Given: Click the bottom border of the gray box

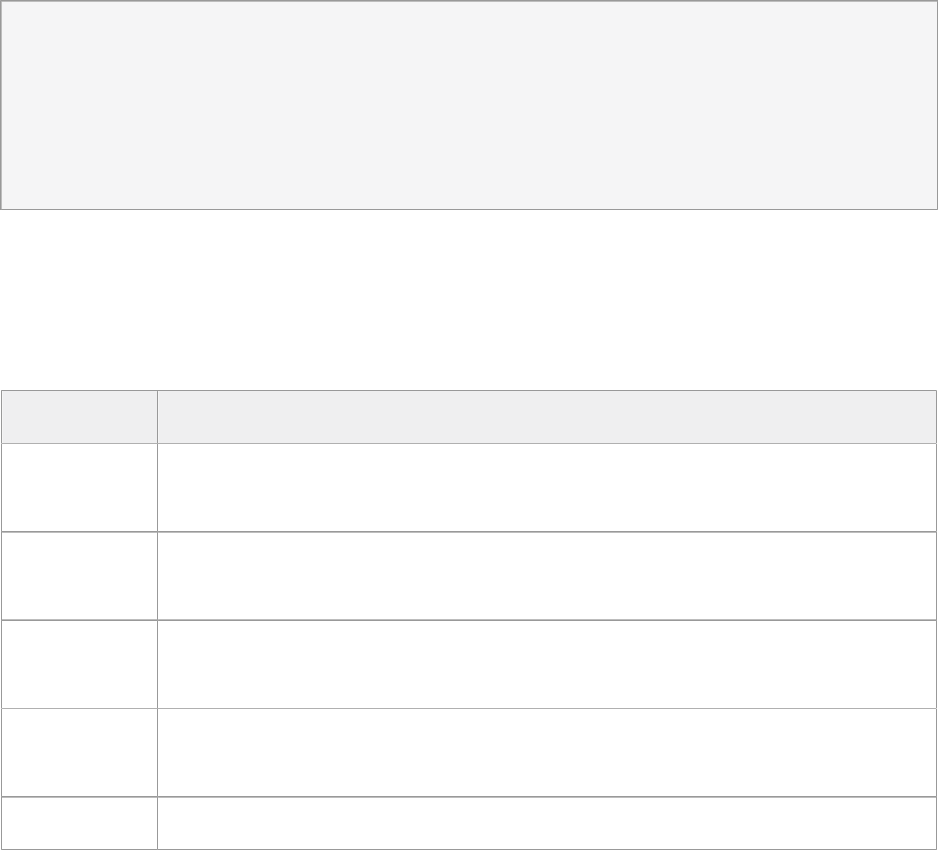Looking at the screenshot, I should click(468, 209).
